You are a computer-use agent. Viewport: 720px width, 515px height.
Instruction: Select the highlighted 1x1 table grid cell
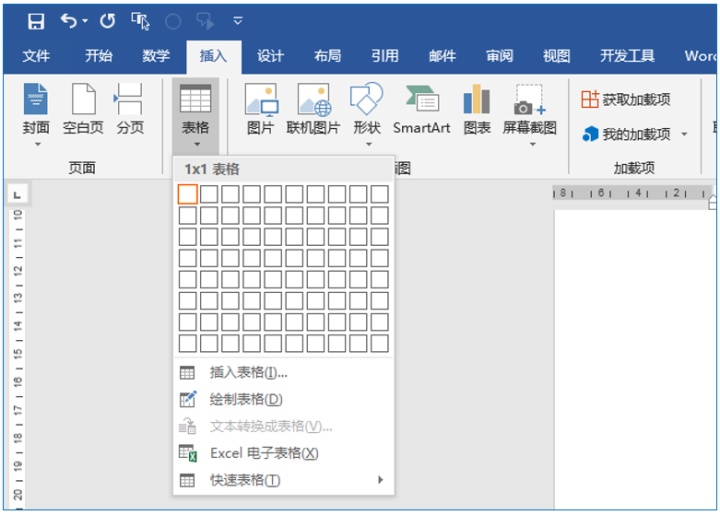[188, 194]
